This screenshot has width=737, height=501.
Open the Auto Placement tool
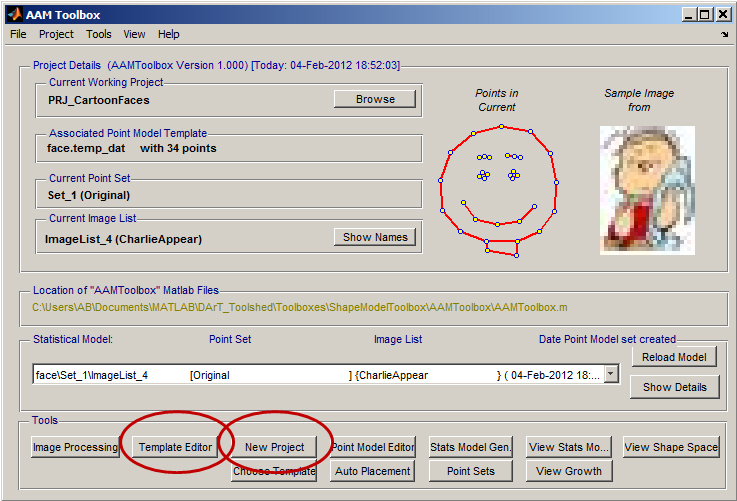click(x=372, y=471)
